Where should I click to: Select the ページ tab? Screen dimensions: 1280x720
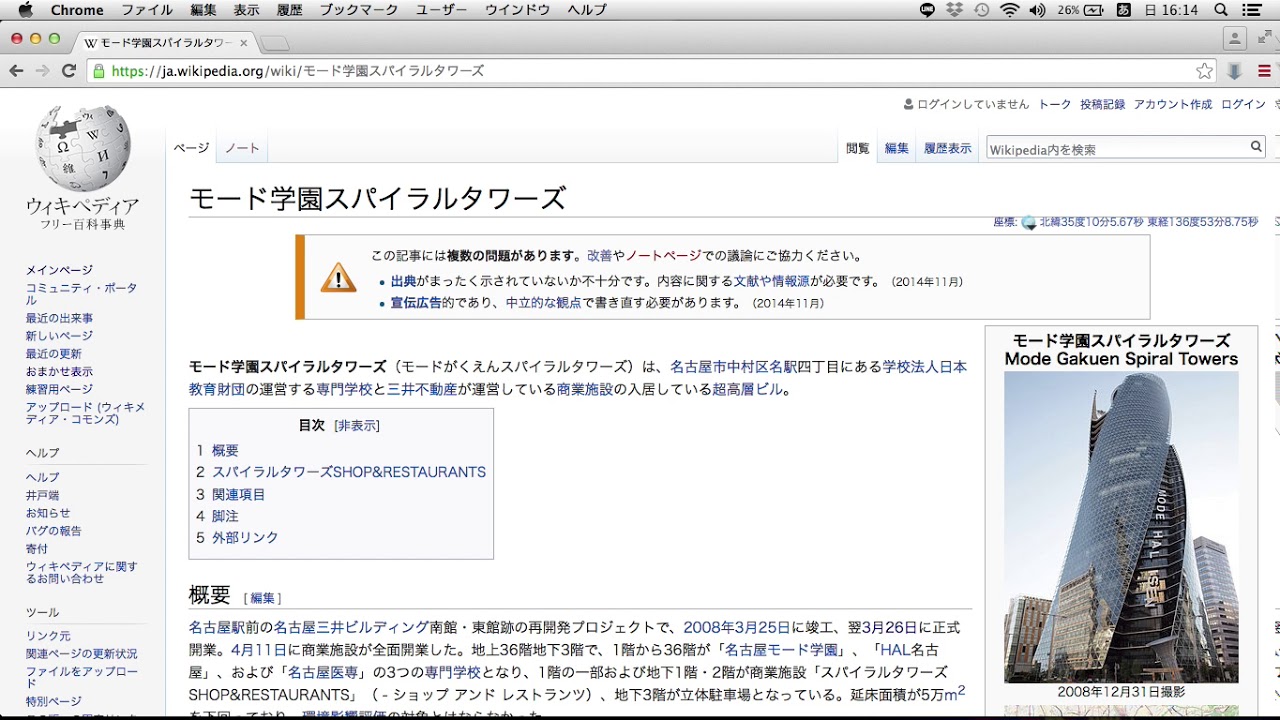[x=191, y=148]
